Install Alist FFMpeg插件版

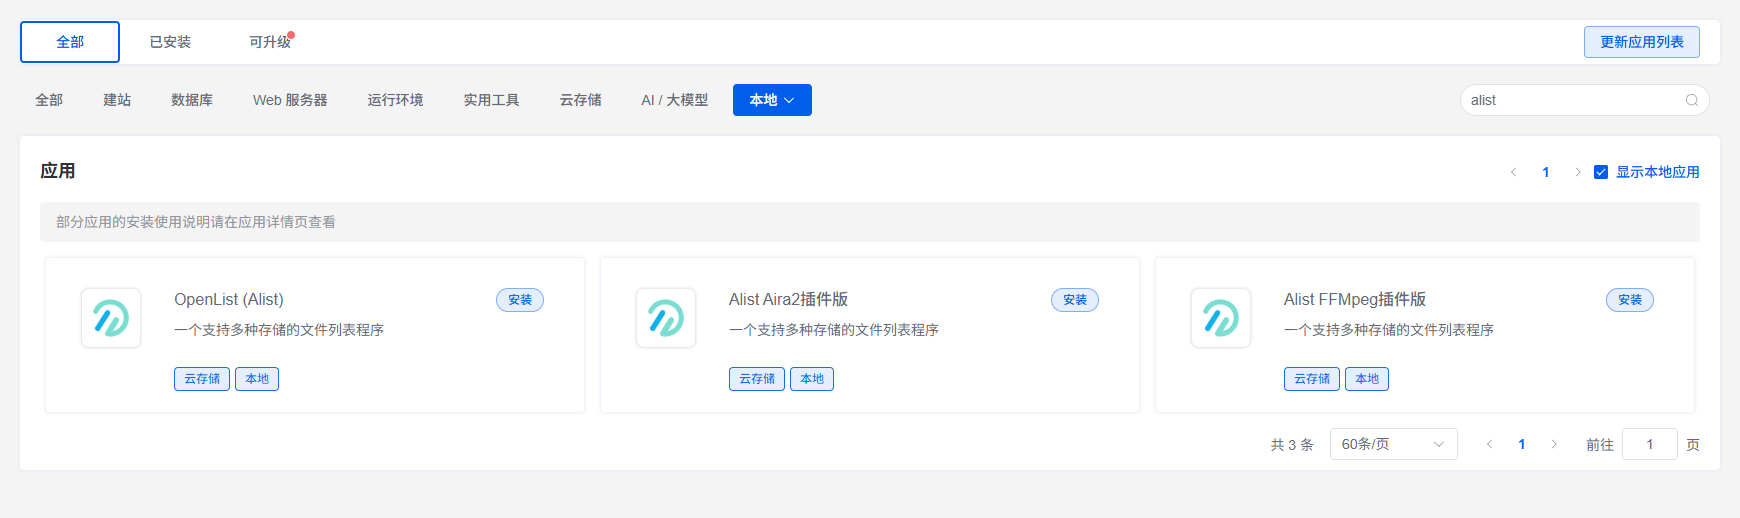click(x=1630, y=300)
